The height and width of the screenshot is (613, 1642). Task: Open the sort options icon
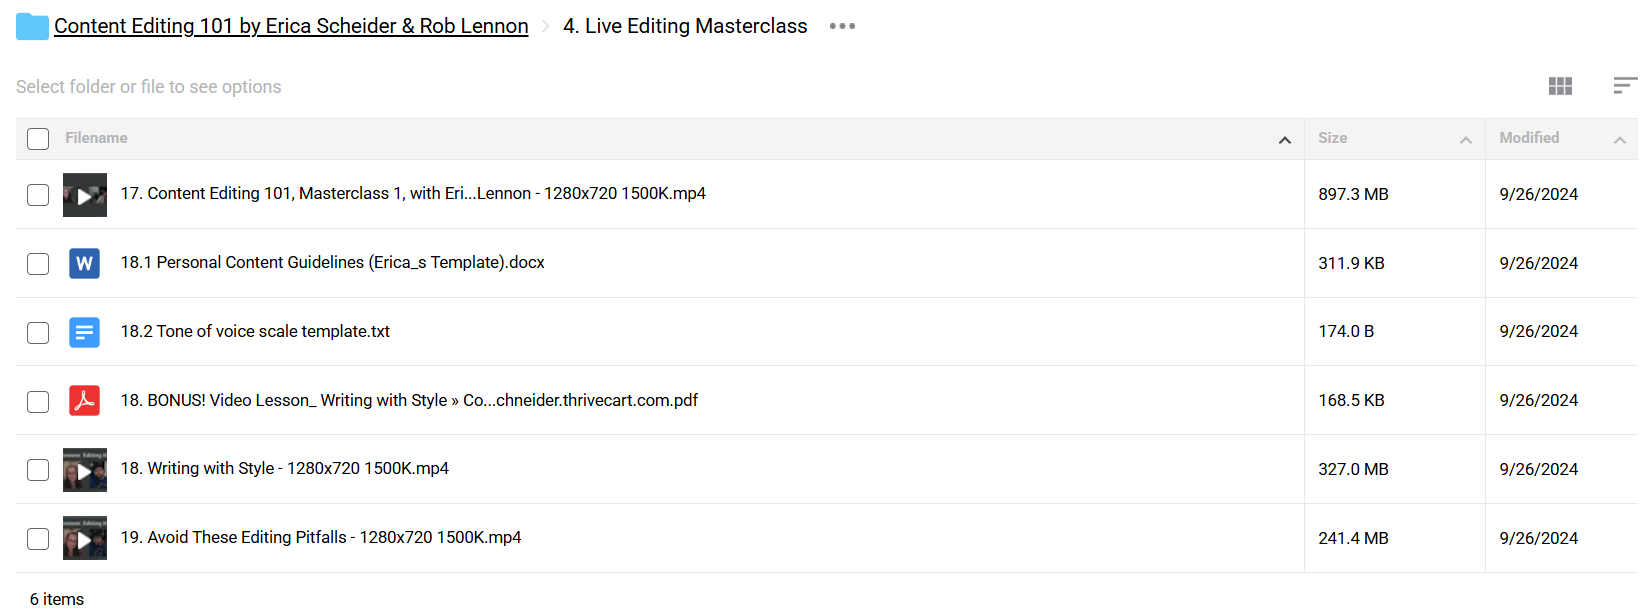point(1624,86)
